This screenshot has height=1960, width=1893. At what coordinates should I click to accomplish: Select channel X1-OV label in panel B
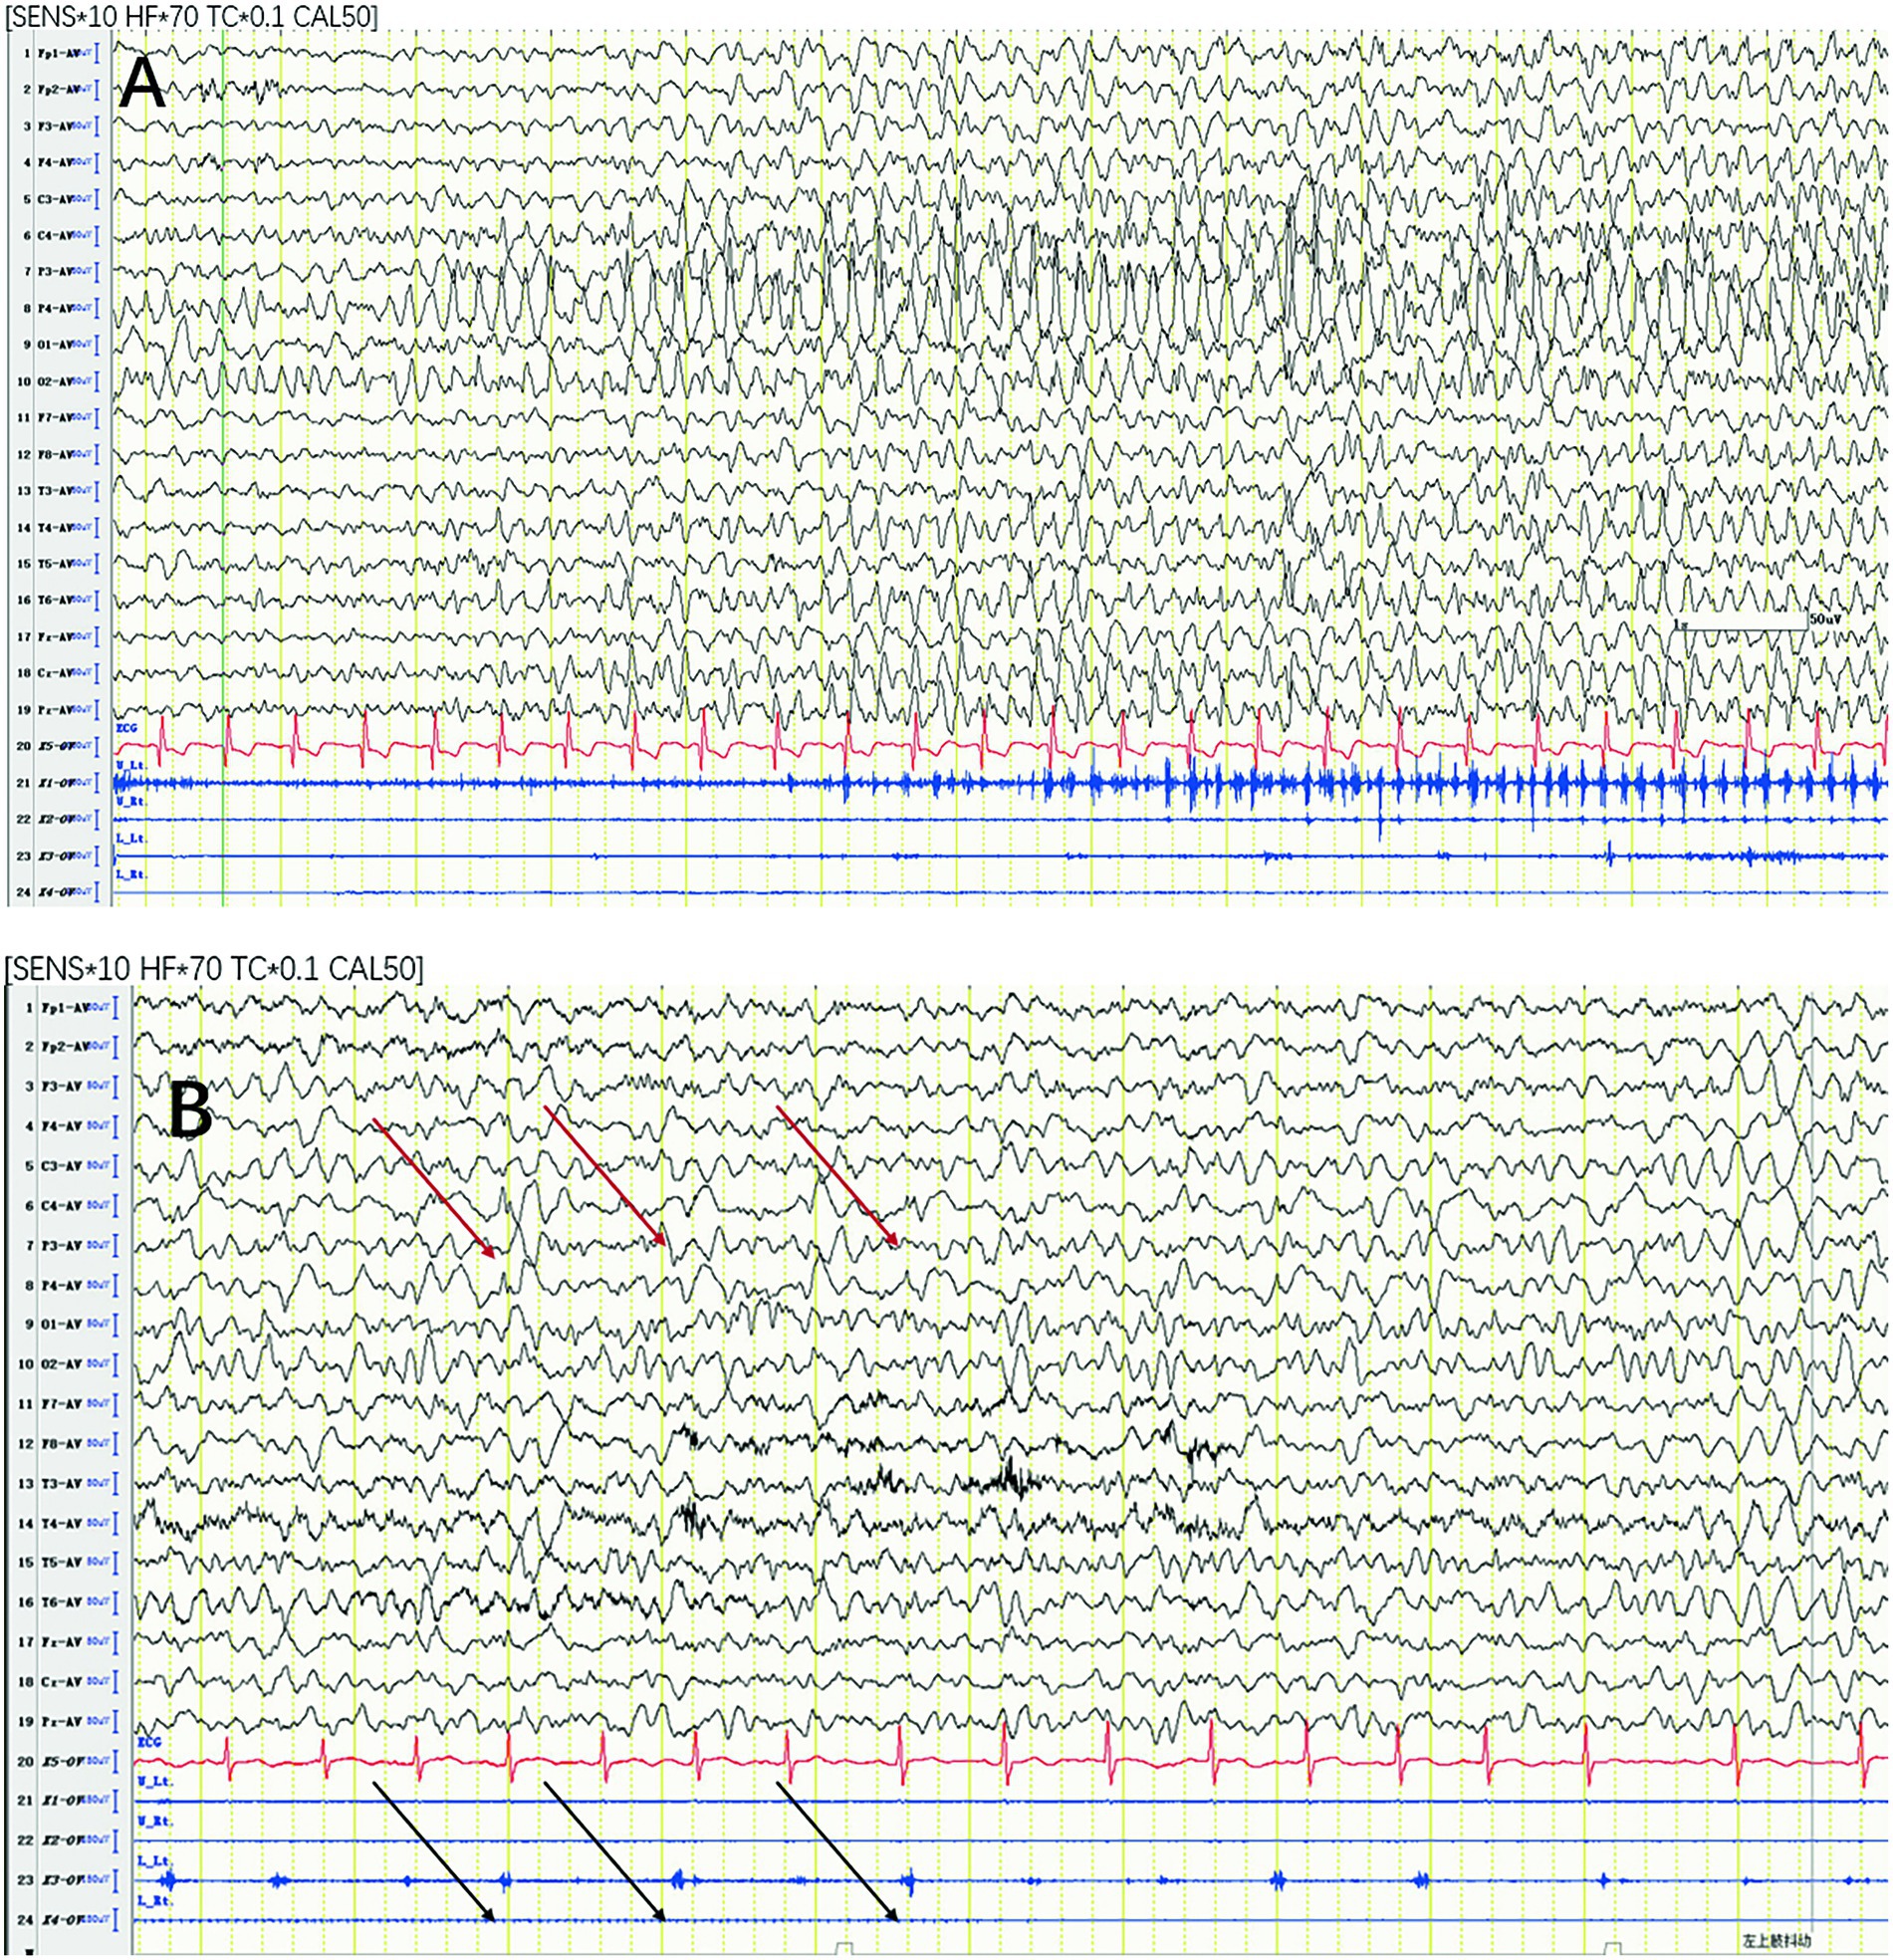click(x=61, y=1801)
